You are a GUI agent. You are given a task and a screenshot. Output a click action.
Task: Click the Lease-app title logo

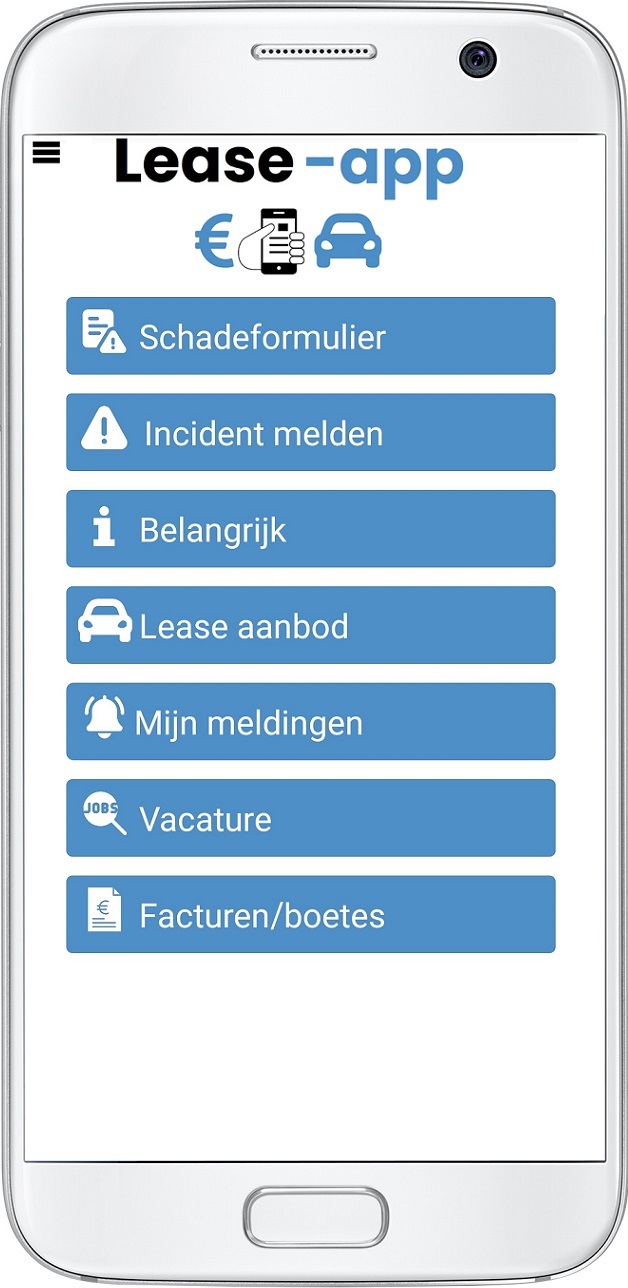click(x=289, y=165)
